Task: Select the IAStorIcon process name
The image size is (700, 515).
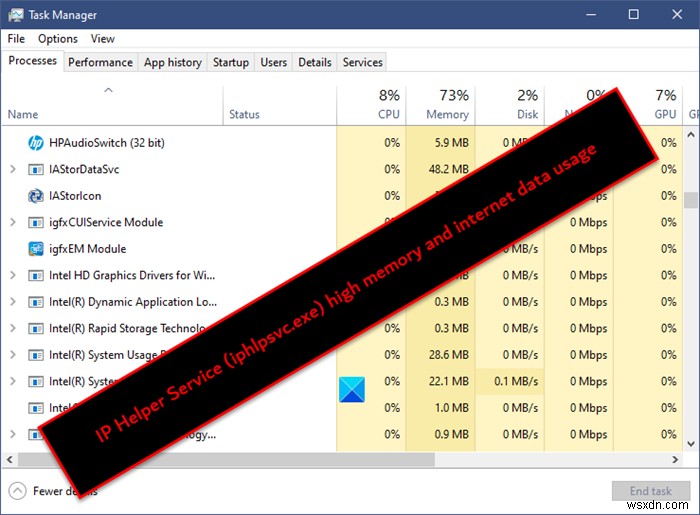Action: 75,196
